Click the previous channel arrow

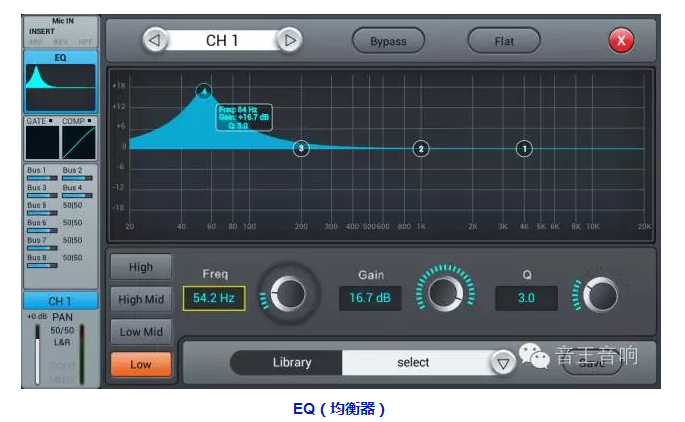point(154,41)
